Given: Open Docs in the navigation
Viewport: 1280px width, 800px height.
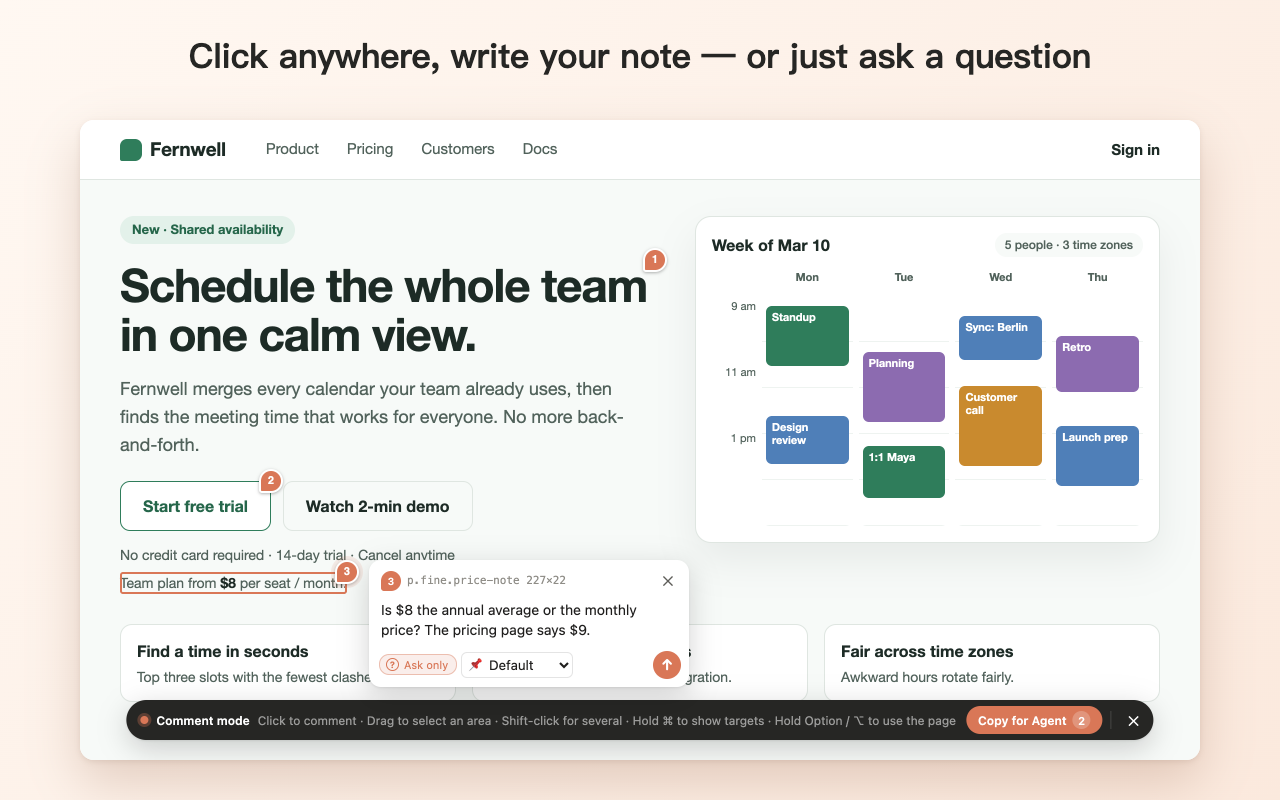Looking at the screenshot, I should (x=540, y=149).
